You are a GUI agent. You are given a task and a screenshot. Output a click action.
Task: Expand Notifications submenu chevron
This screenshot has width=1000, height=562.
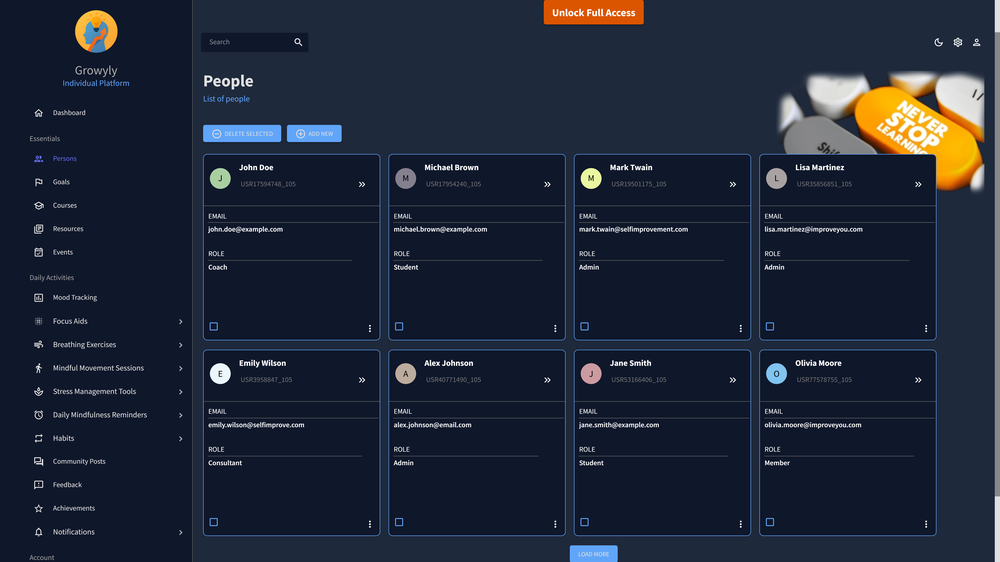tap(180, 532)
